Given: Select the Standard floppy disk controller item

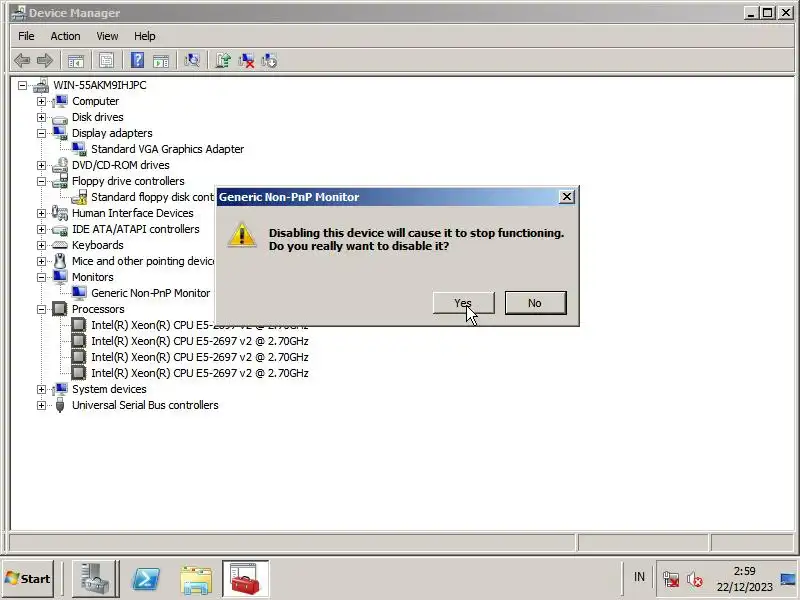Looking at the screenshot, I should click(x=153, y=197).
